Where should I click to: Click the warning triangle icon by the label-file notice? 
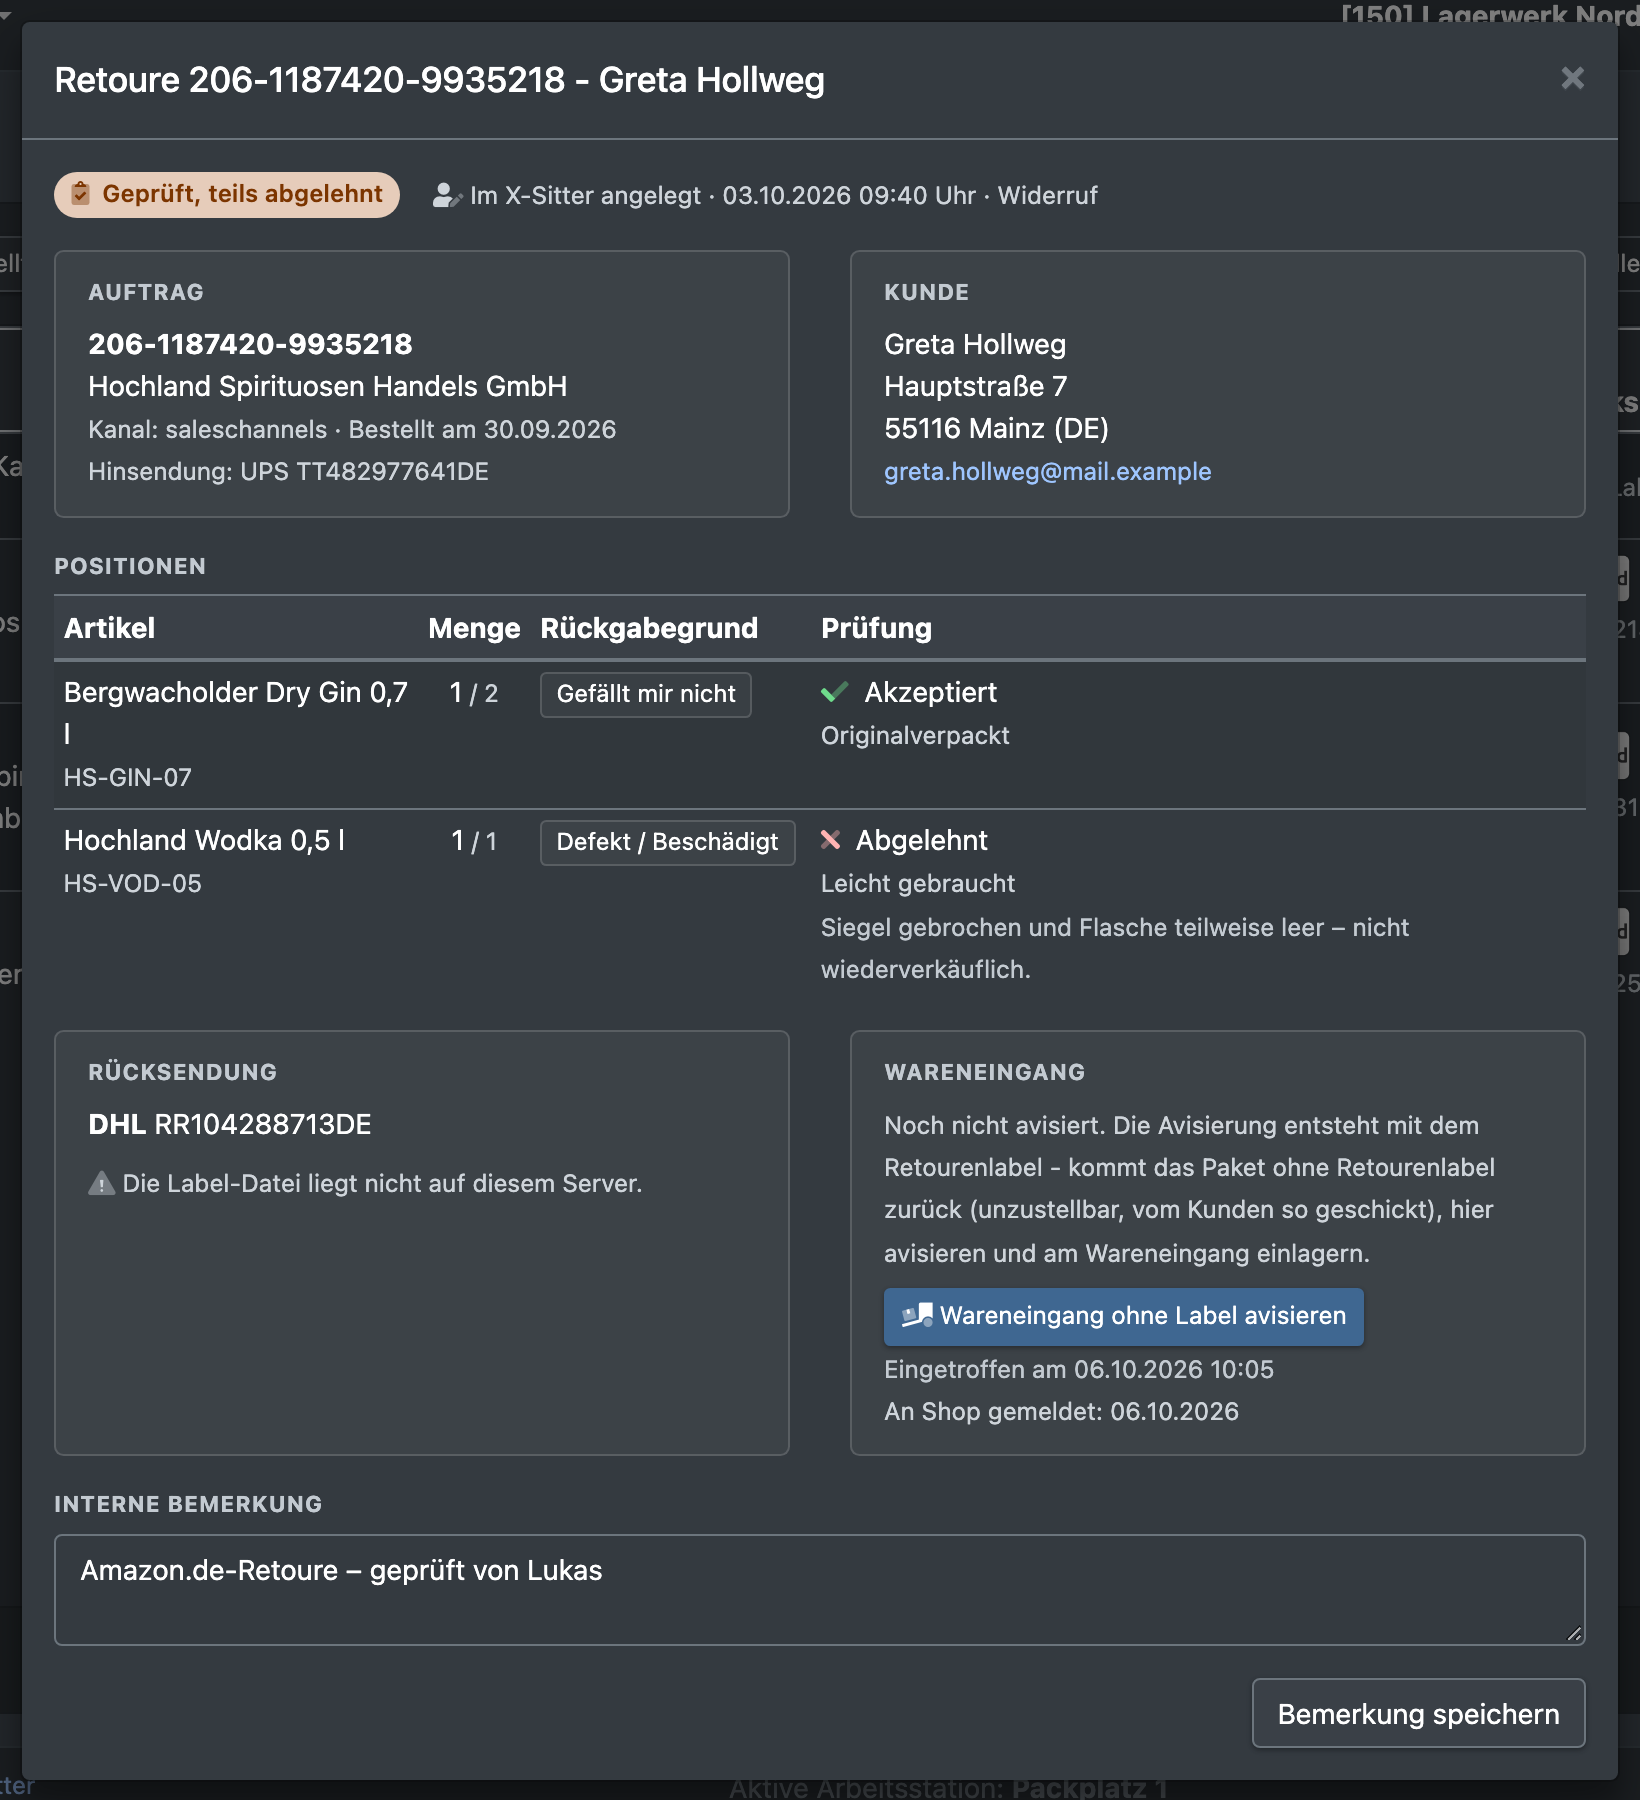[x=101, y=1184]
